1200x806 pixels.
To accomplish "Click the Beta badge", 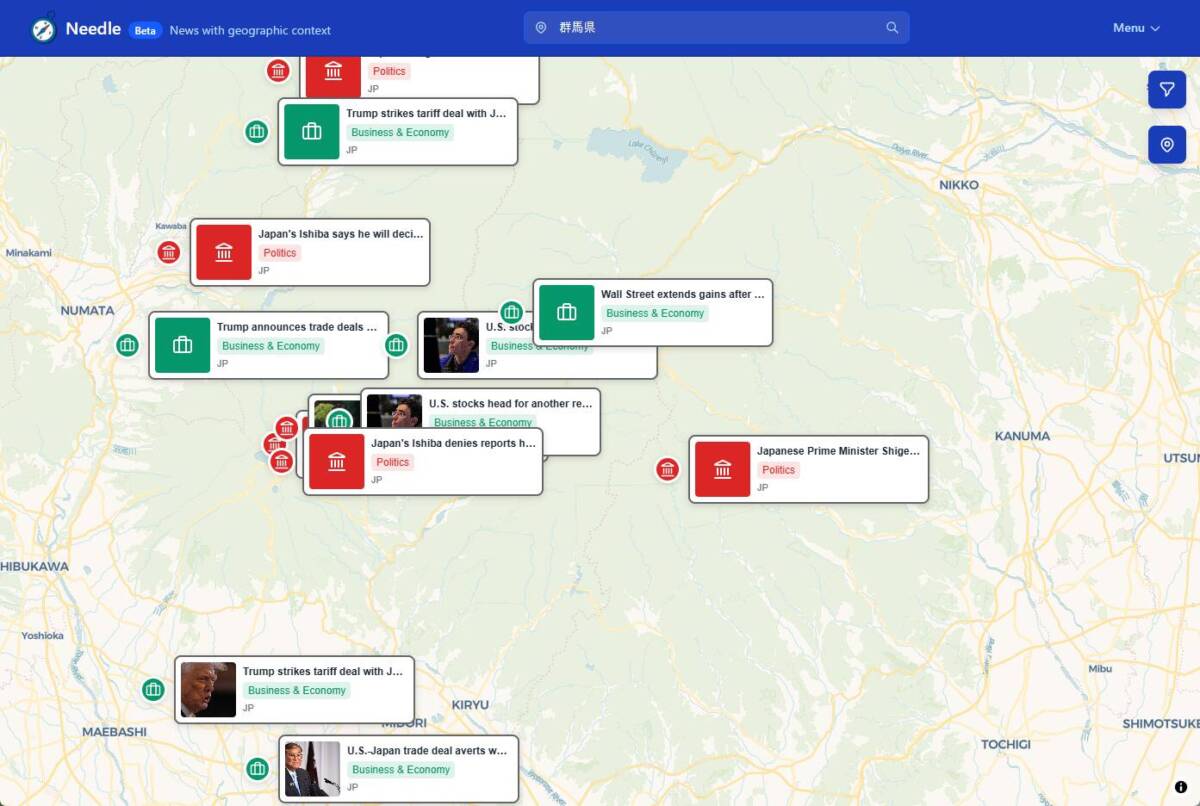I will point(145,30).
